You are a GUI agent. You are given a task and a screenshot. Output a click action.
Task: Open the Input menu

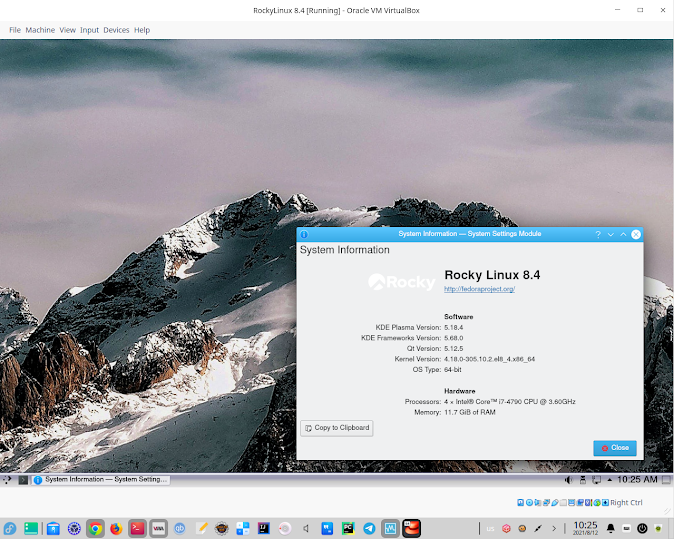[89, 30]
